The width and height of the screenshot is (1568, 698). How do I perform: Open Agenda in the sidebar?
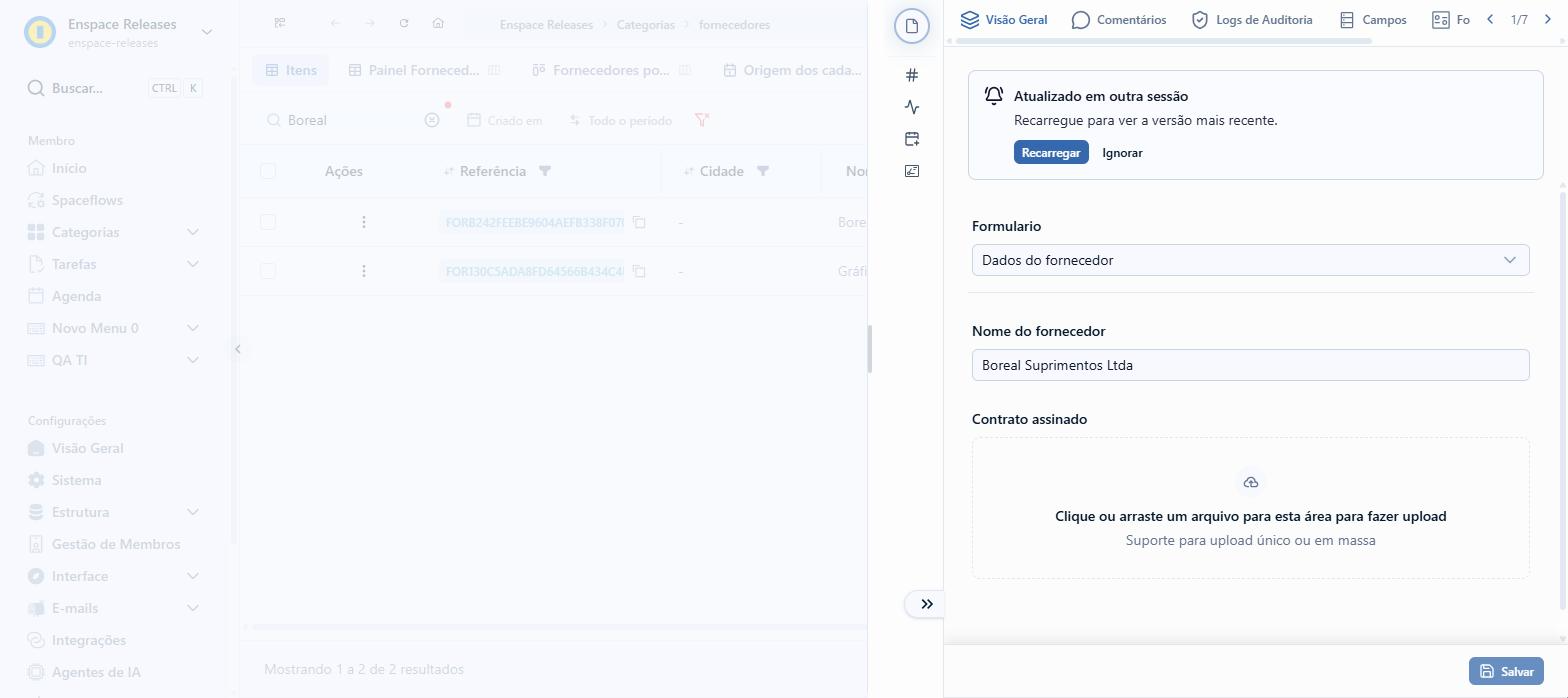pos(76,296)
